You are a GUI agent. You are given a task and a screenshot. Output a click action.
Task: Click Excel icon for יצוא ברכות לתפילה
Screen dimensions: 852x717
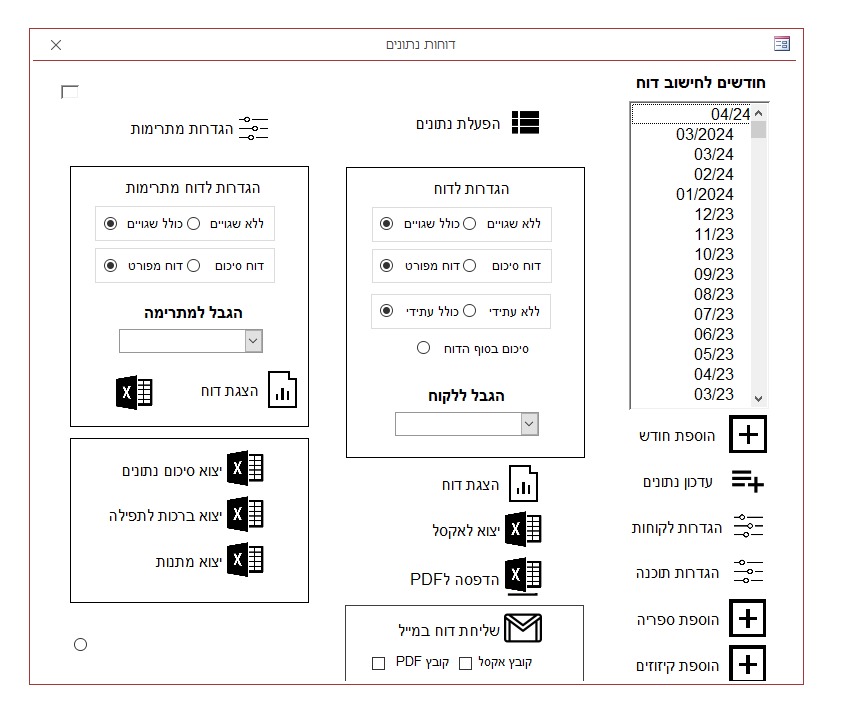tap(245, 514)
